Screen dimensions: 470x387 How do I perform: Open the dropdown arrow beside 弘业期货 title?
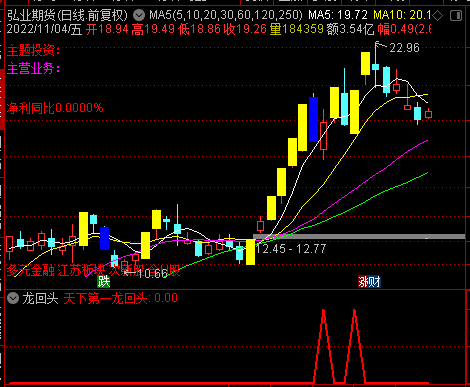pos(139,15)
